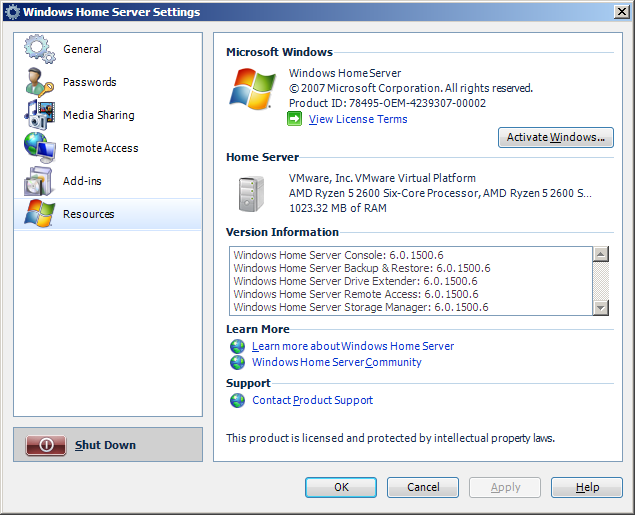Select the Storage Manager version line
This screenshot has height=515, width=635.
tap(361, 307)
